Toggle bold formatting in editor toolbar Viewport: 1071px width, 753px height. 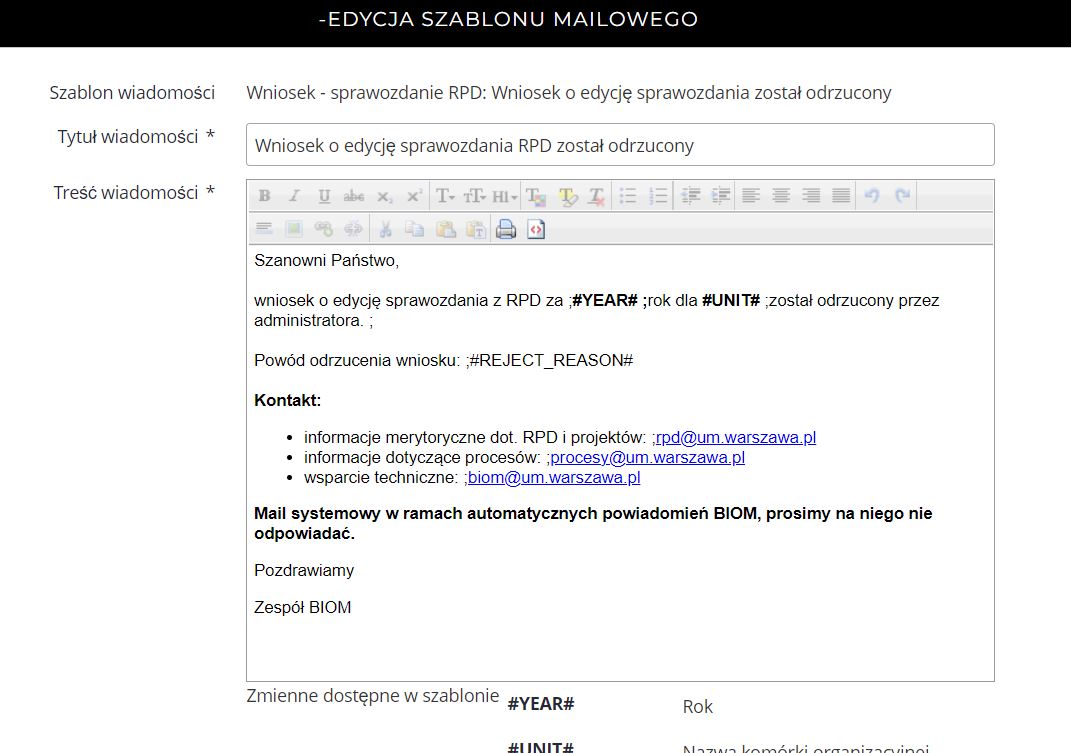(x=265, y=196)
